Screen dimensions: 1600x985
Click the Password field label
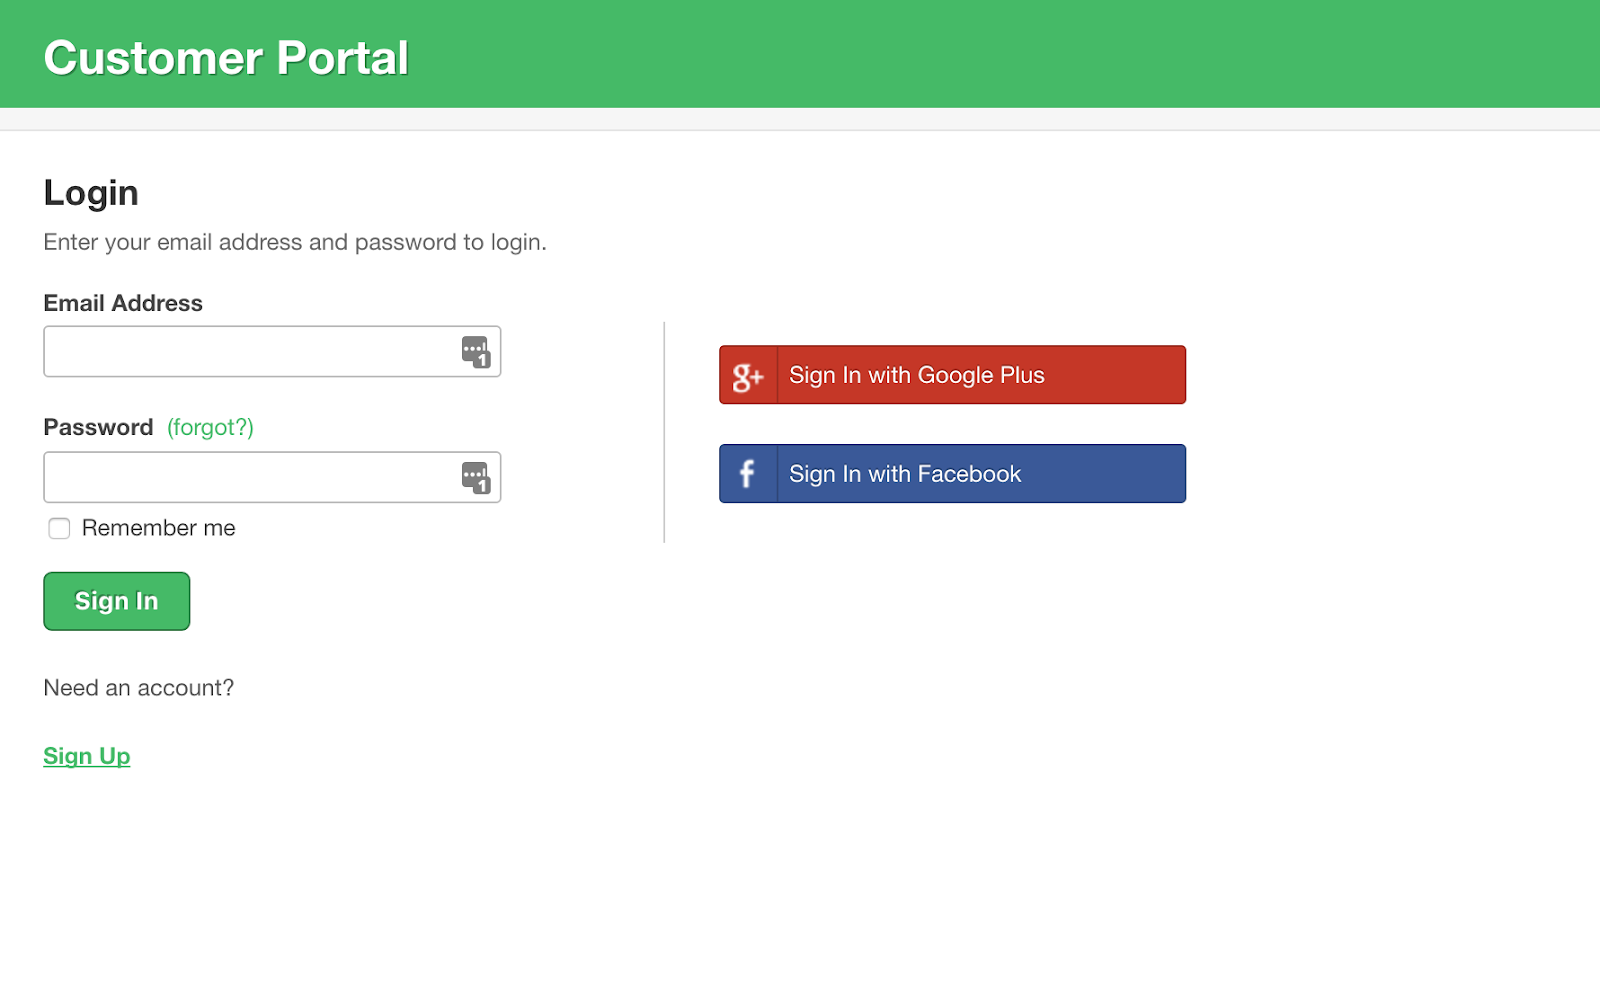(x=98, y=427)
